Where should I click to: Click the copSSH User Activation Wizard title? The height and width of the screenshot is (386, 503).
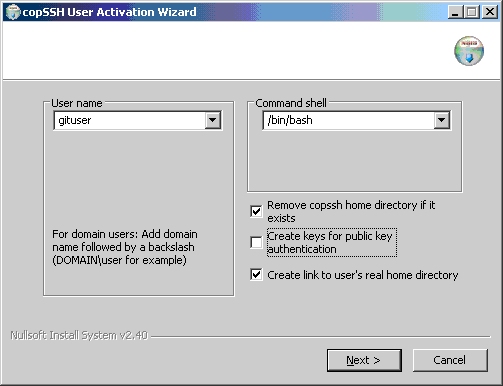[109, 12]
